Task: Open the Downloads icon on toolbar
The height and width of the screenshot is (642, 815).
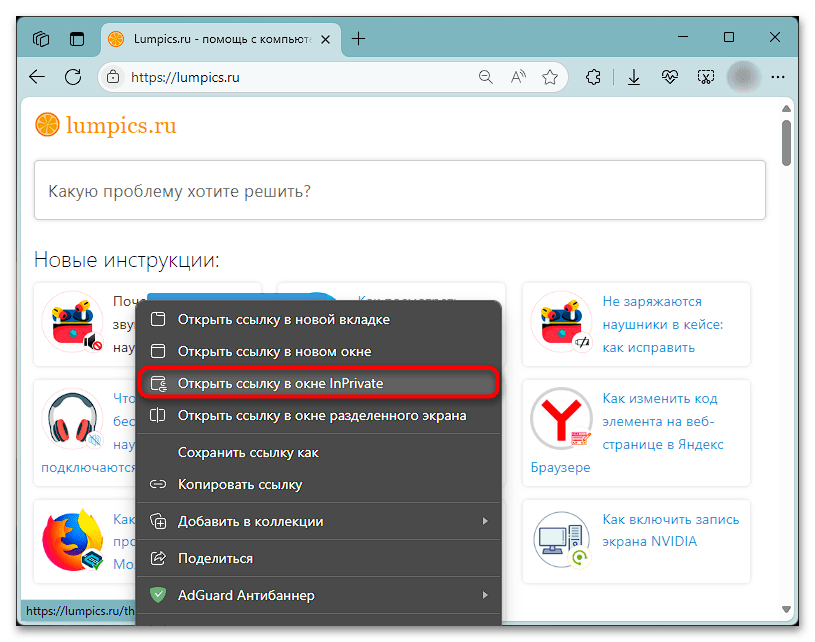Action: tap(634, 77)
